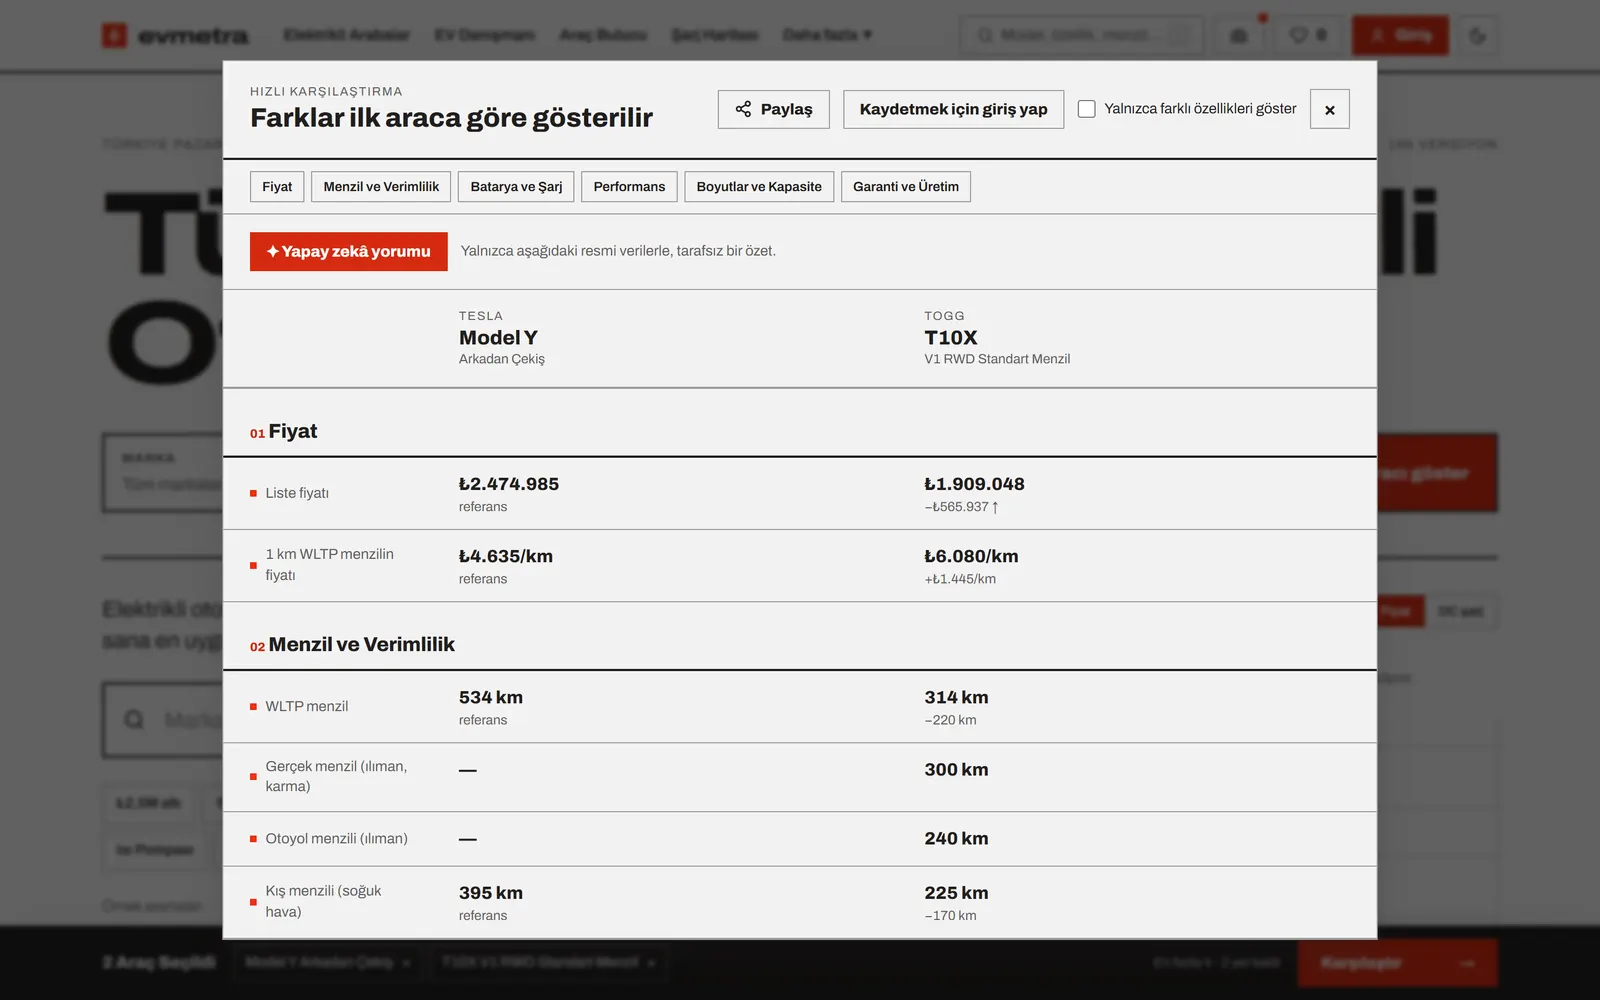Jump to the Fiyat section tab
This screenshot has height=1000, width=1600.
(277, 187)
